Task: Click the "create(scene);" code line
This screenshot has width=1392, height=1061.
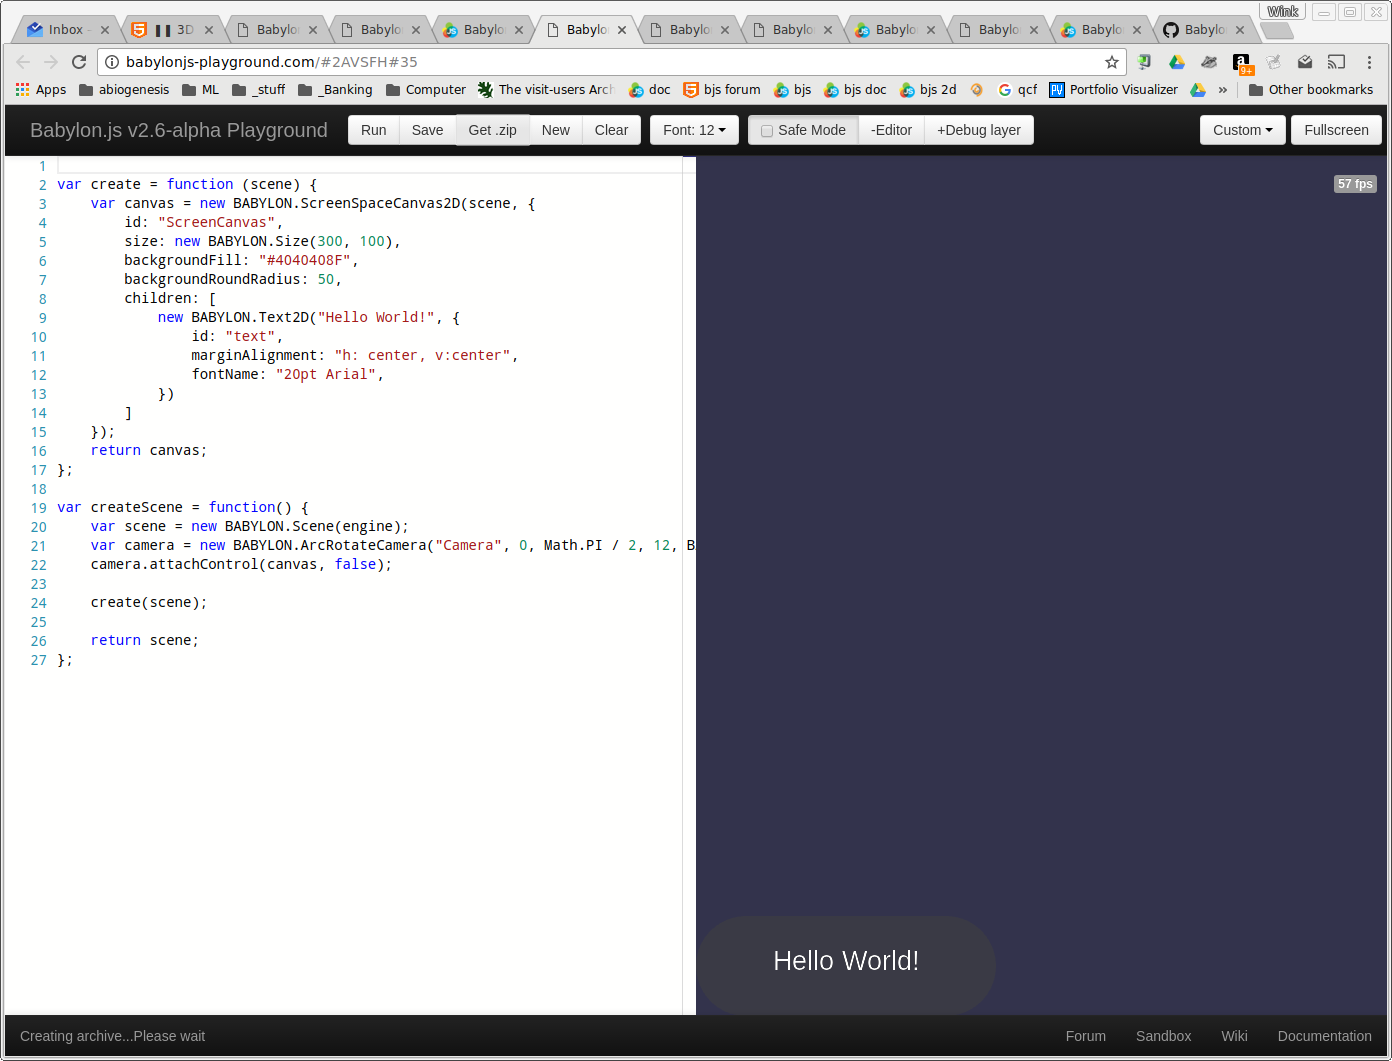Action: [149, 602]
